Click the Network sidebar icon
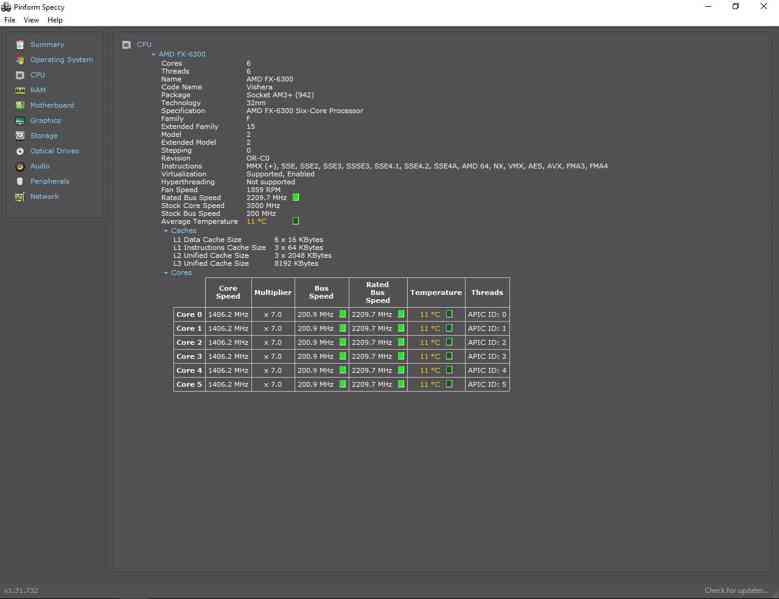The width and height of the screenshot is (779, 599). pos(20,197)
